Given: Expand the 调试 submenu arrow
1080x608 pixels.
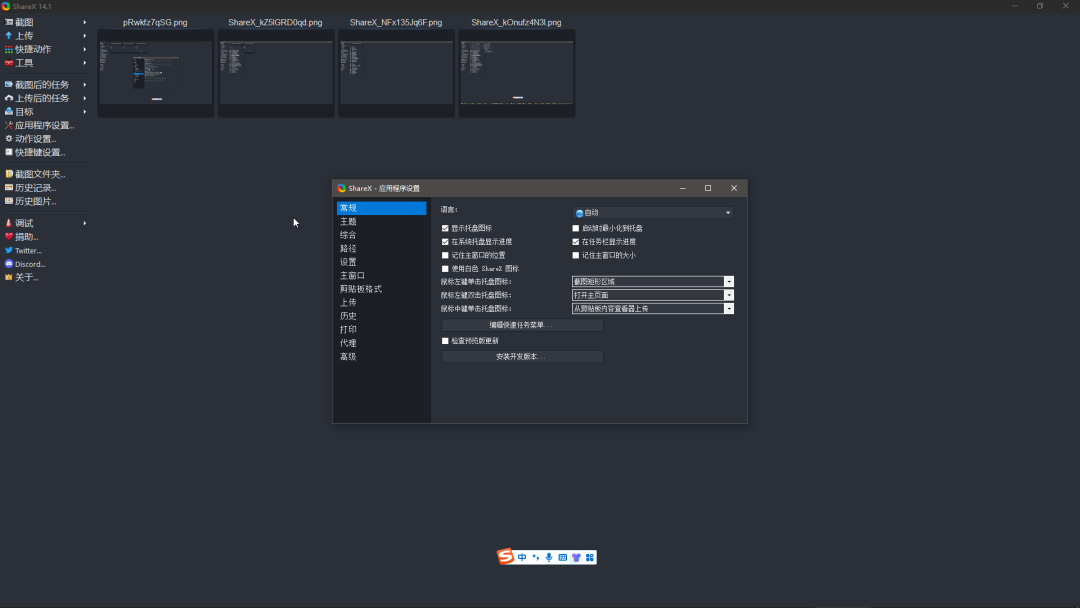Looking at the screenshot, I should coord(85,223).
